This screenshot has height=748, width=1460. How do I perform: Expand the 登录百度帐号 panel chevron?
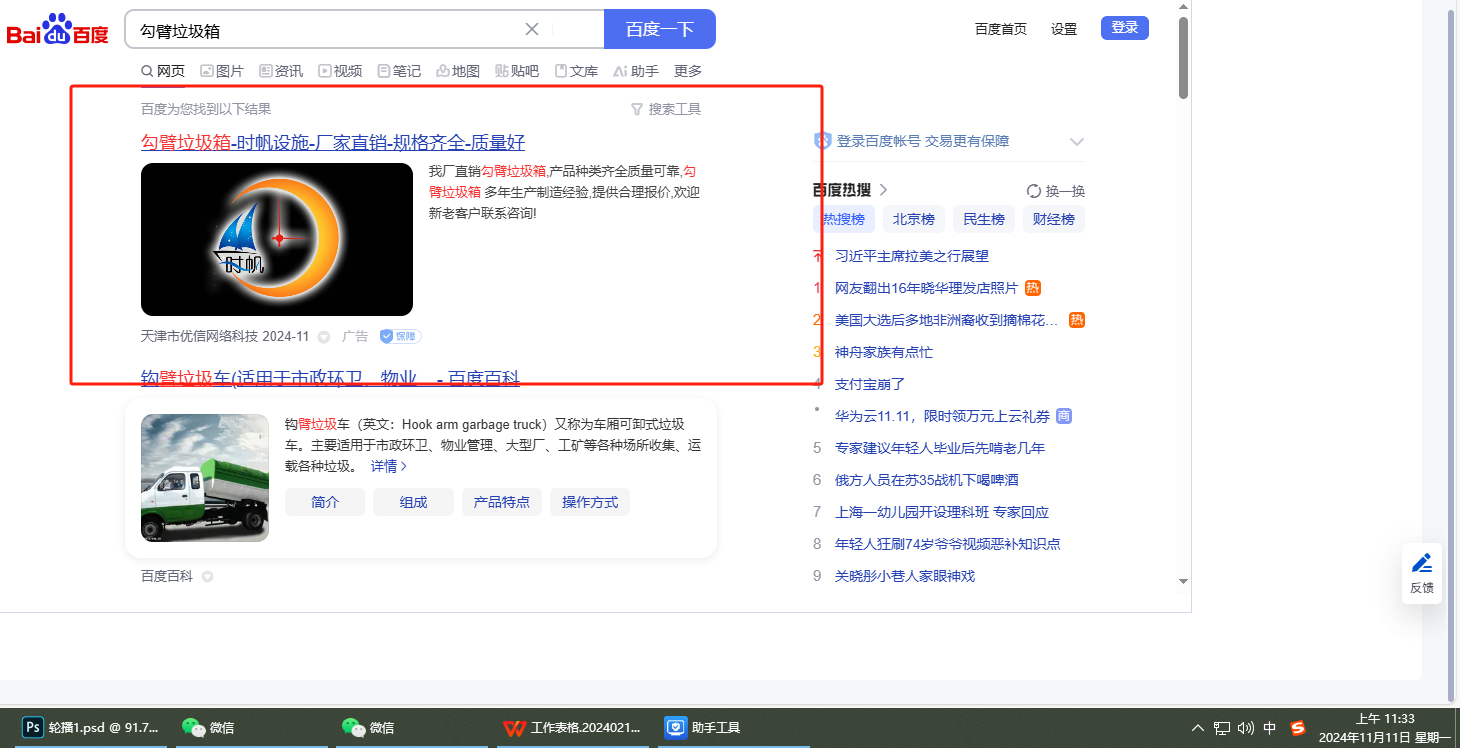coord(1076,141)
